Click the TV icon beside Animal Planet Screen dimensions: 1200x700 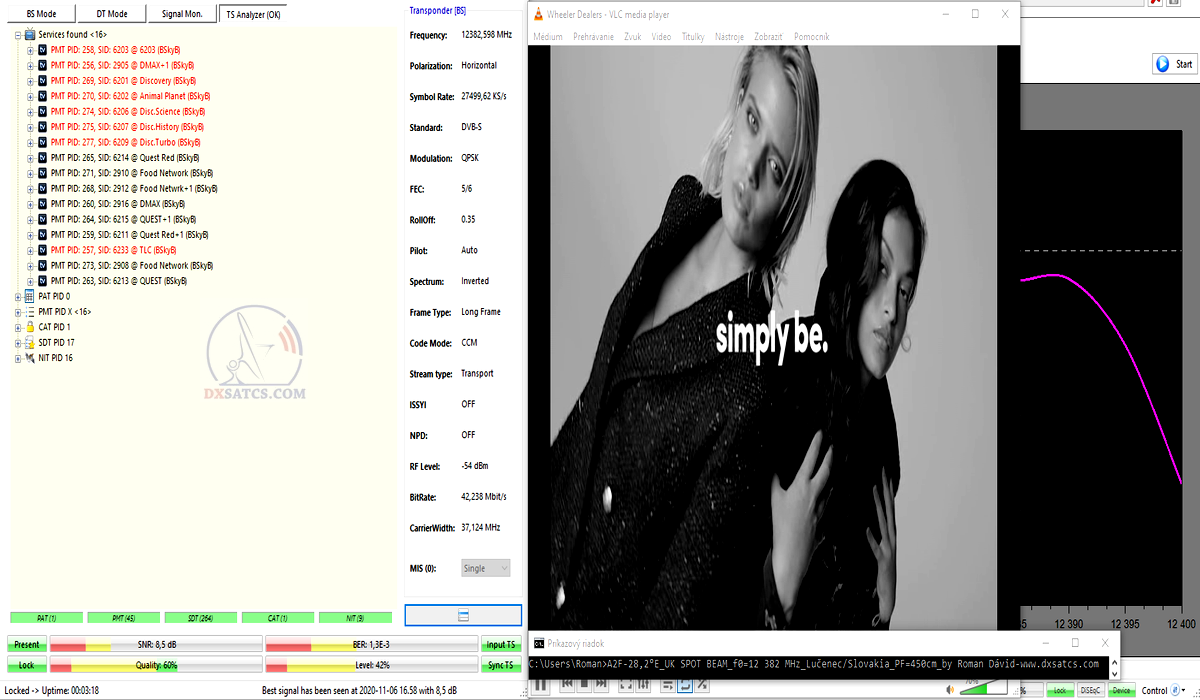(42, 96)
